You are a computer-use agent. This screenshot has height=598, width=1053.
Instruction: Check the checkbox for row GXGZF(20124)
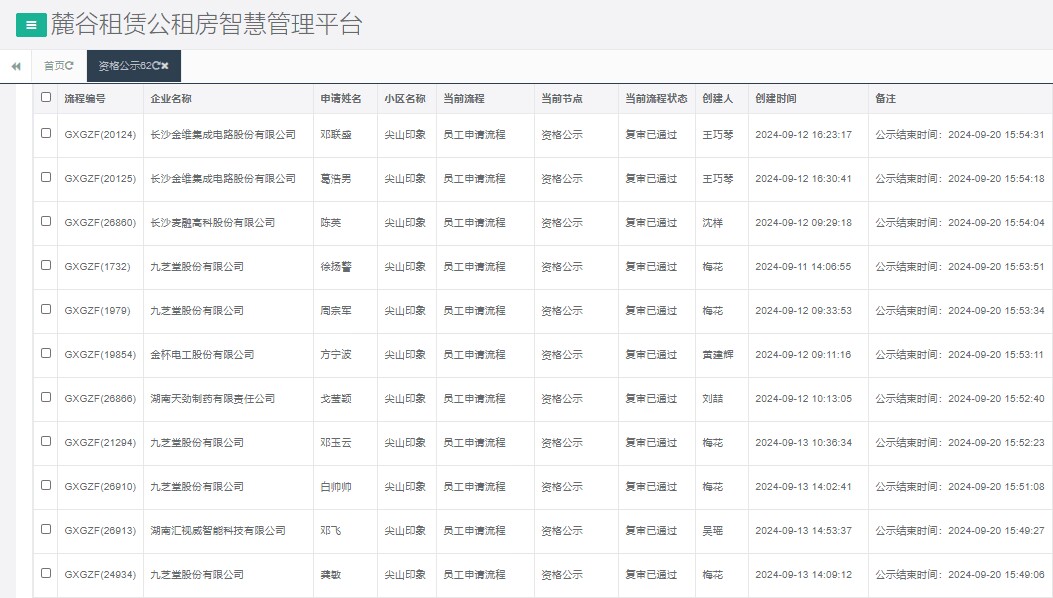[45, 135]
